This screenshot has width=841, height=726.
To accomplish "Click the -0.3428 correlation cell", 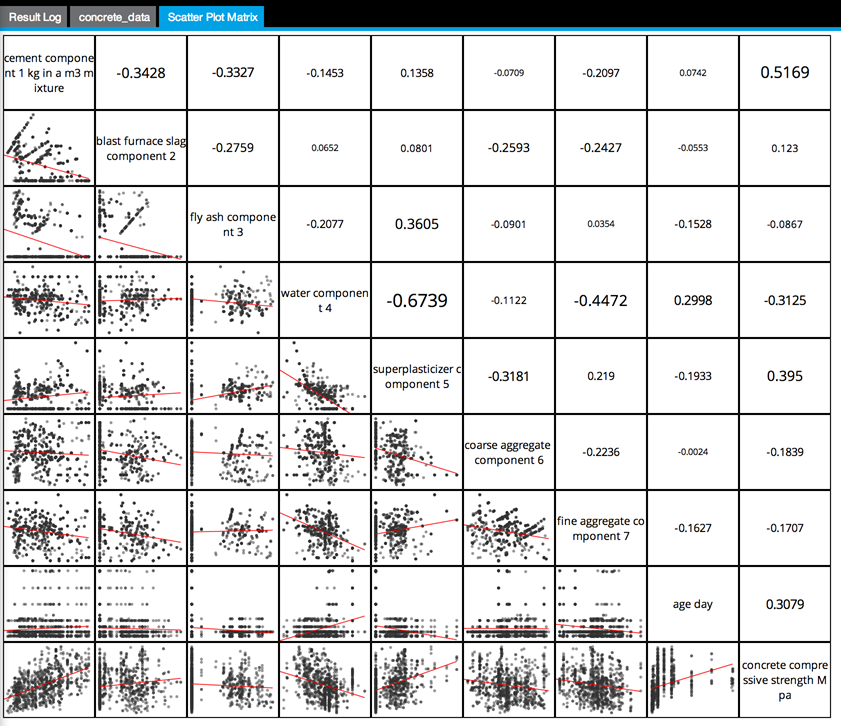I will [140, 73].
